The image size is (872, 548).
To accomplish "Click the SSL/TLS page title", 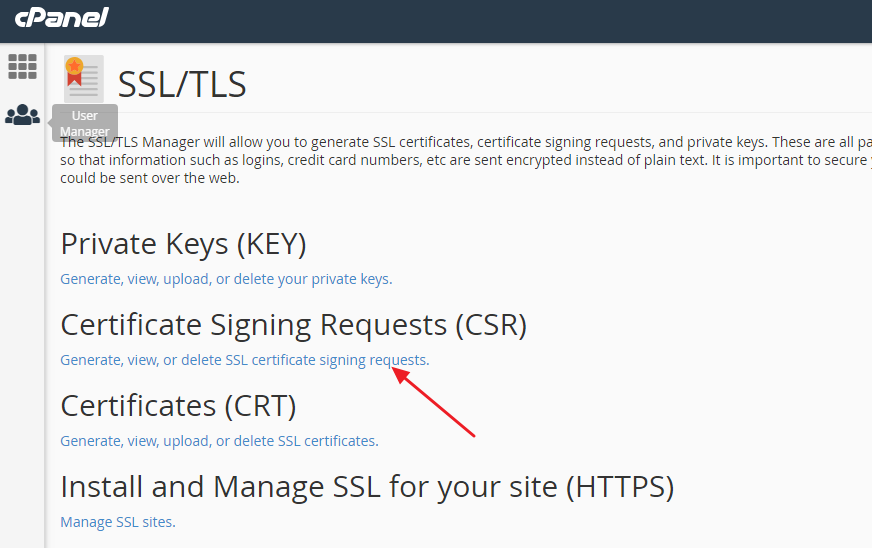I will click(x=182, y=84).
